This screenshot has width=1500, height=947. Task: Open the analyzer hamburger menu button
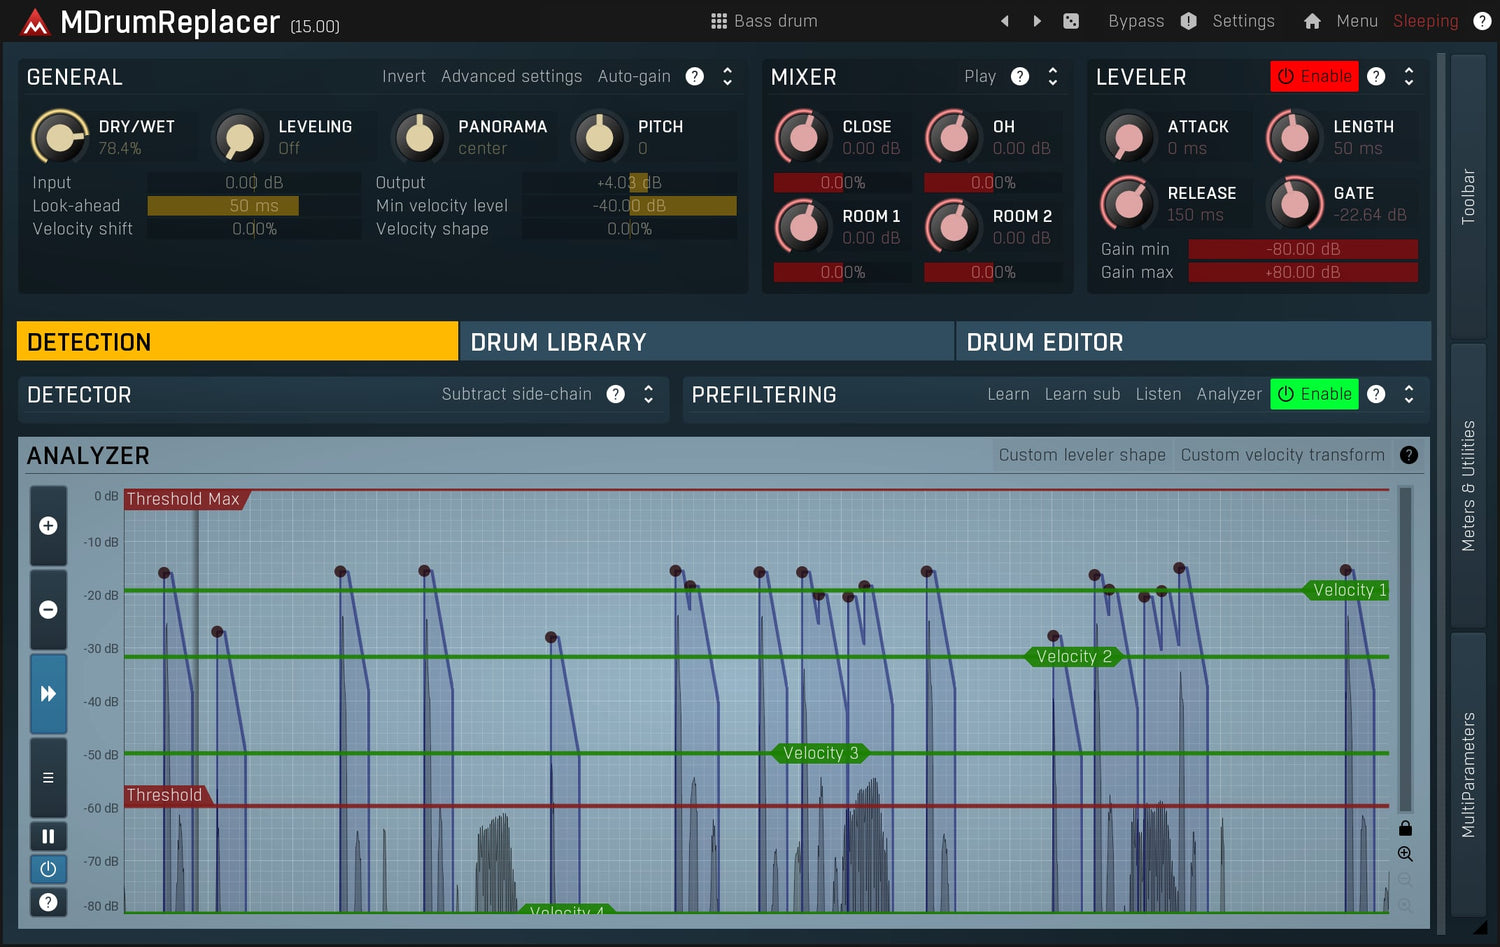click(x=48, y=778)
